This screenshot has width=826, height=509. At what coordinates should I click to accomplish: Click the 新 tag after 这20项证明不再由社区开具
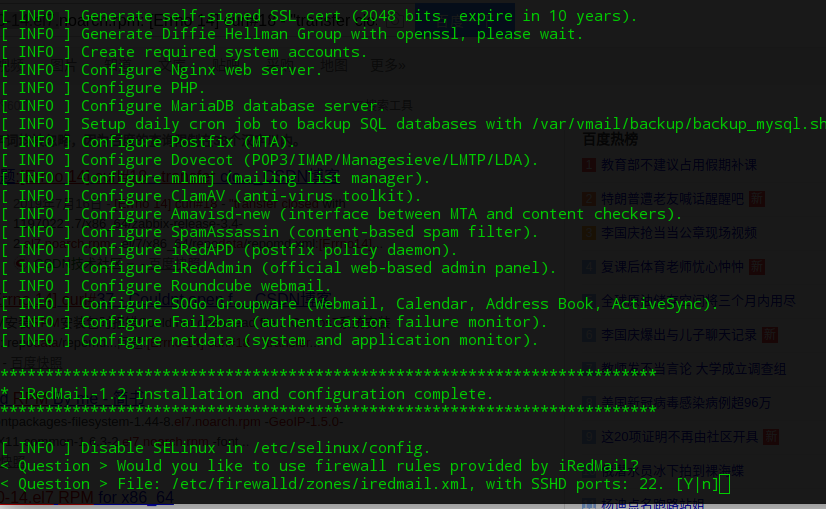click(769, 437)
